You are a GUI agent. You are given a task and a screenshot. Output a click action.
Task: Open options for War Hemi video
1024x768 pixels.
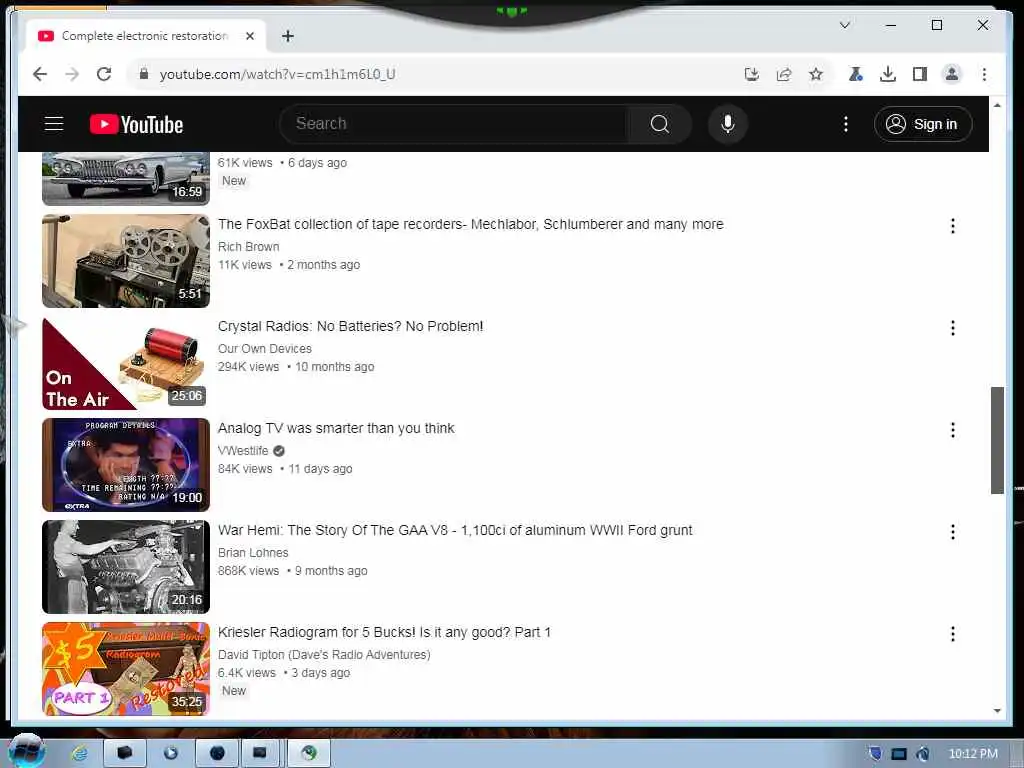click(953, 532)
